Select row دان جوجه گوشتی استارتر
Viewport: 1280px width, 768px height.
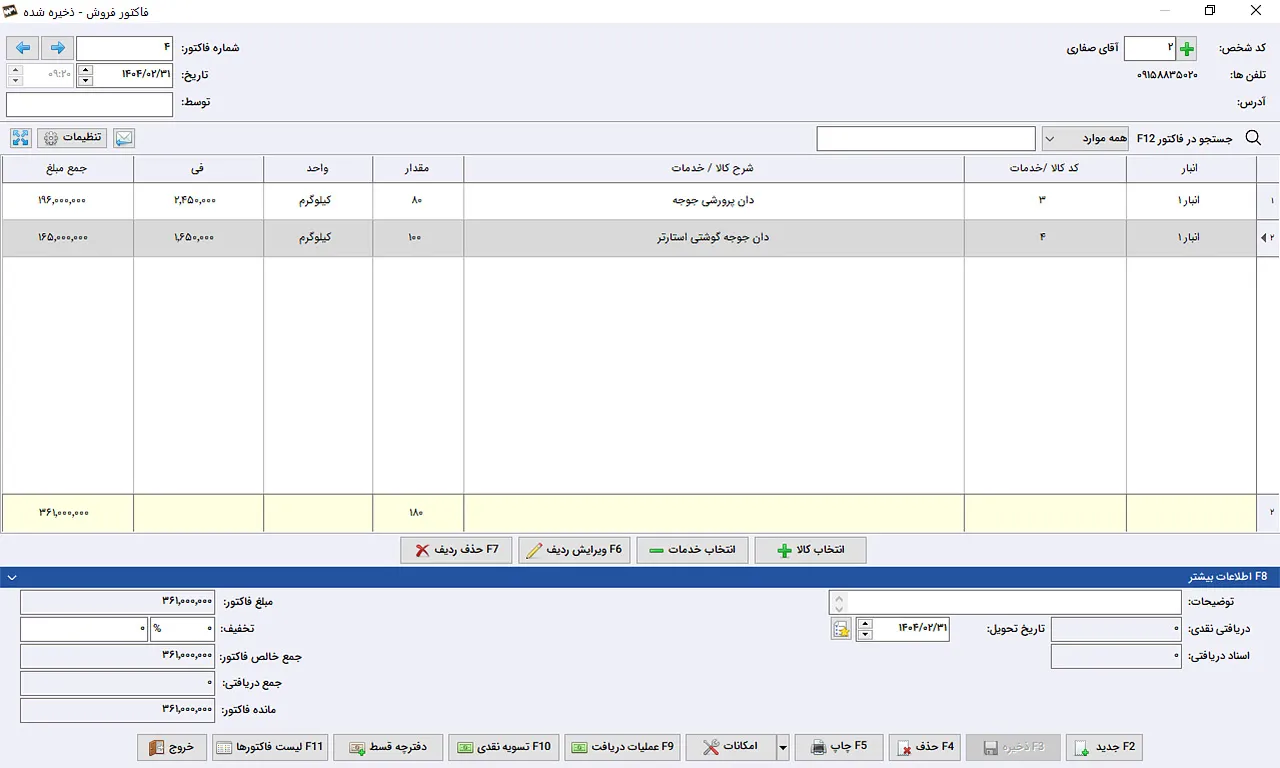[x=640, y=238]
